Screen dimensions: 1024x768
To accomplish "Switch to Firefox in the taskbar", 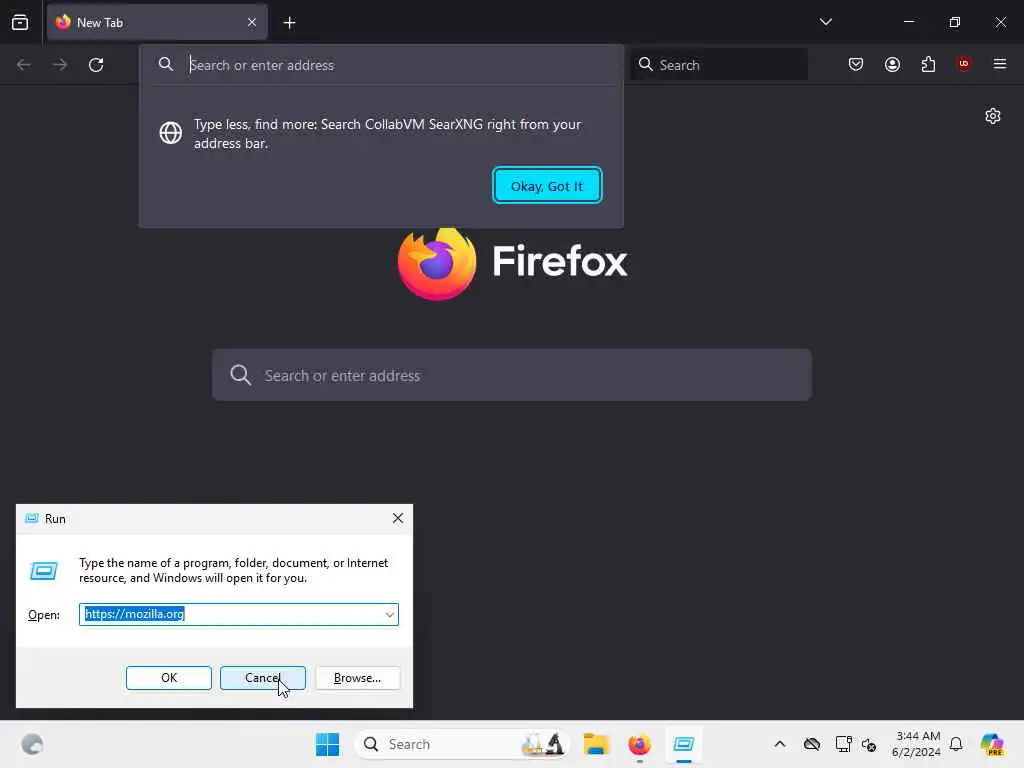I will pyautogui.click(x=639, y=744).
